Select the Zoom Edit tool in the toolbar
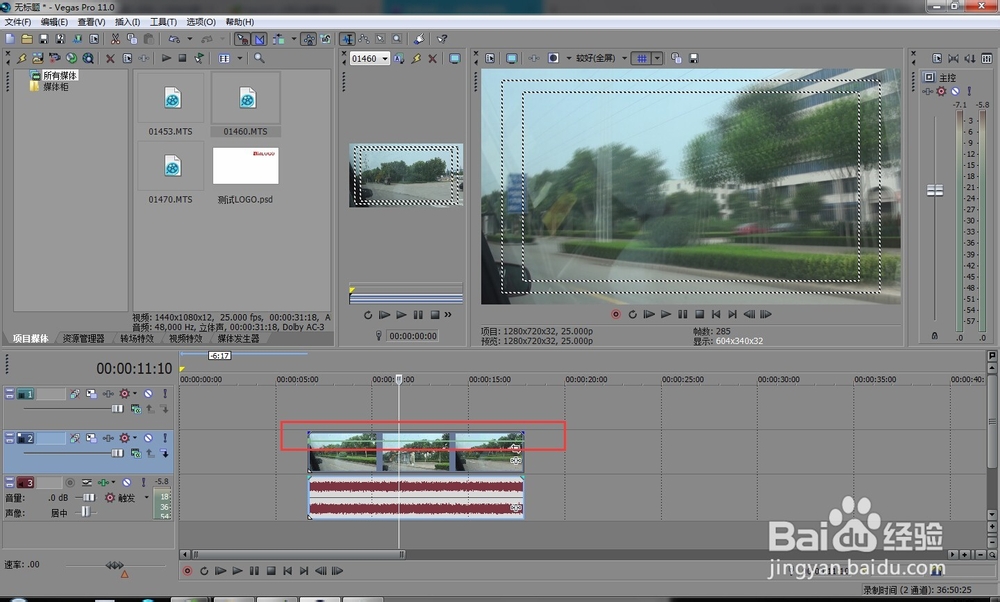The height and width of the screenshot is (602, 1000). click(397, 39)
